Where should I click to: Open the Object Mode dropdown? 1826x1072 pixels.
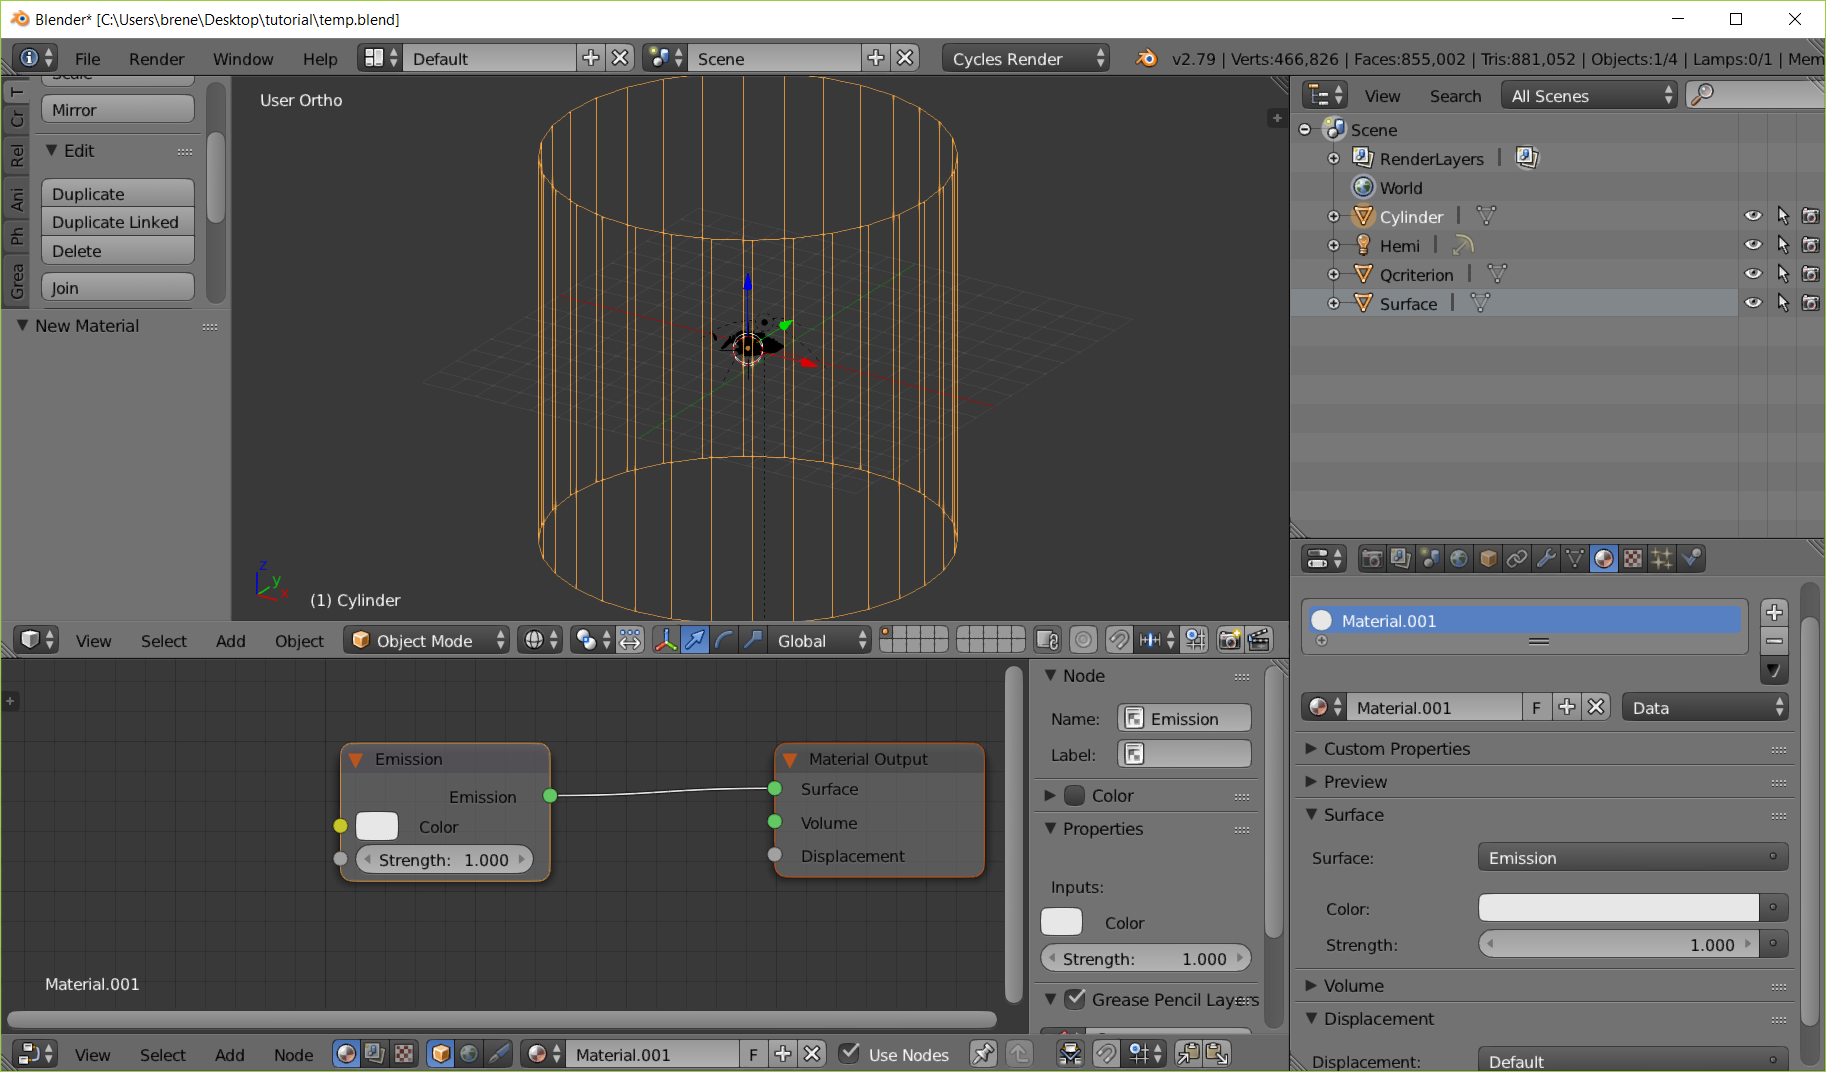coord(426,640)
